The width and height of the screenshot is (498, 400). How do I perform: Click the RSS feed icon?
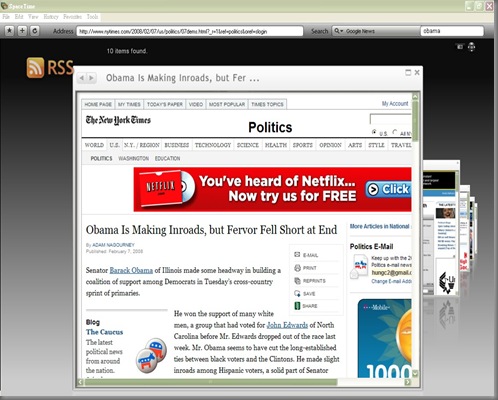point(35,67)
